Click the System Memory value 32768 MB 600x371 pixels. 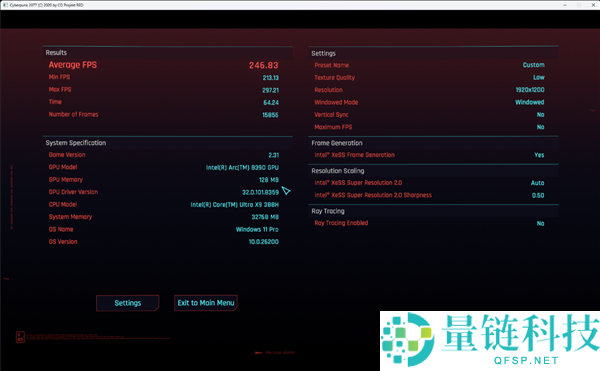(x=265, y=217)
